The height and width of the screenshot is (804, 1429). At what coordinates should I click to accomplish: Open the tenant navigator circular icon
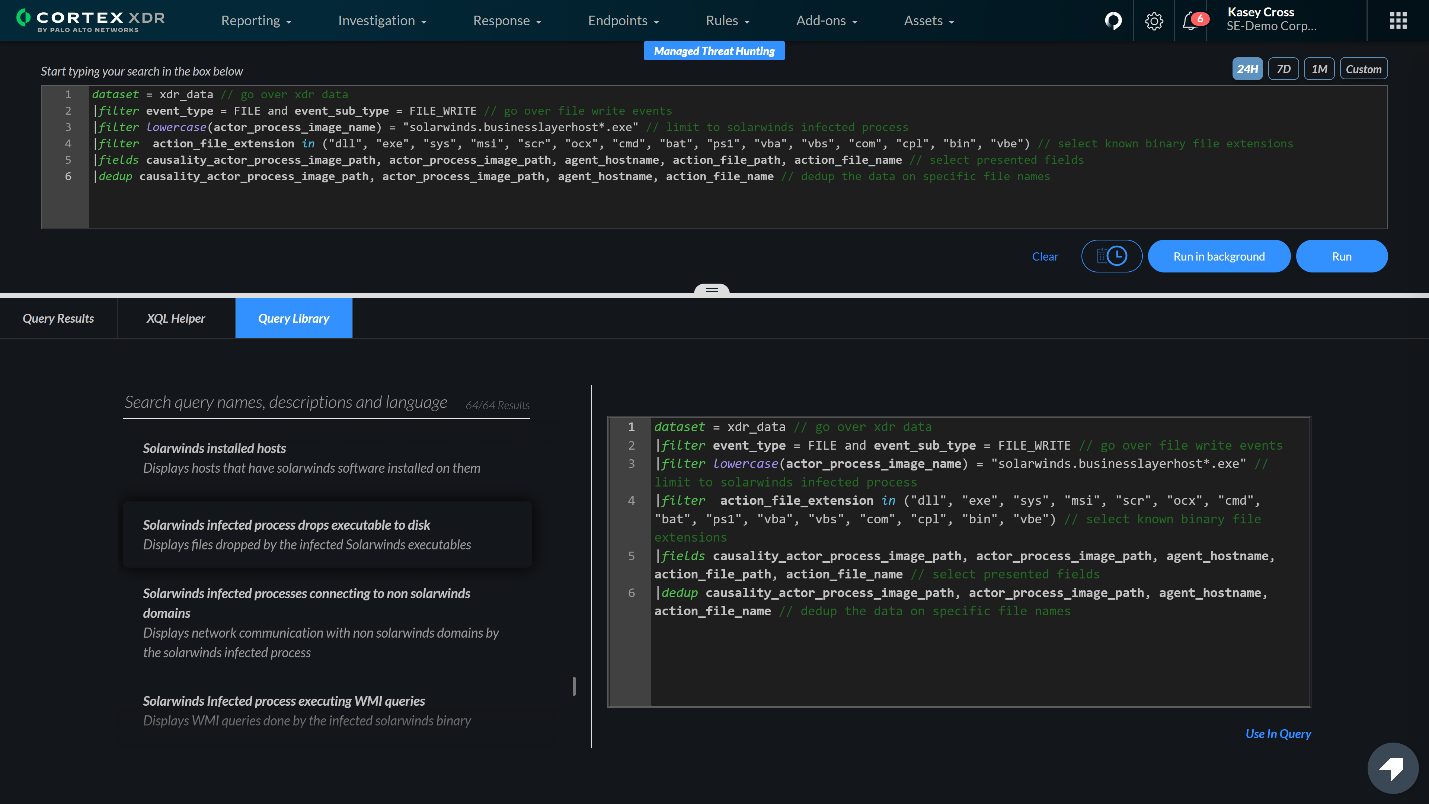pos(1113,21)
